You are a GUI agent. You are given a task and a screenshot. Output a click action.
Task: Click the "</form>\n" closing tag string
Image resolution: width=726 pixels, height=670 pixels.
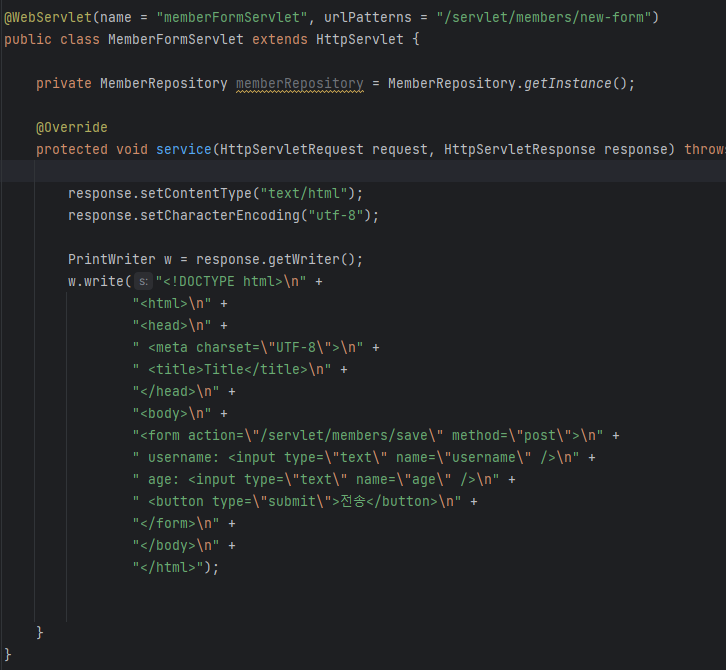pyautogui.click(x=176, y=523)
